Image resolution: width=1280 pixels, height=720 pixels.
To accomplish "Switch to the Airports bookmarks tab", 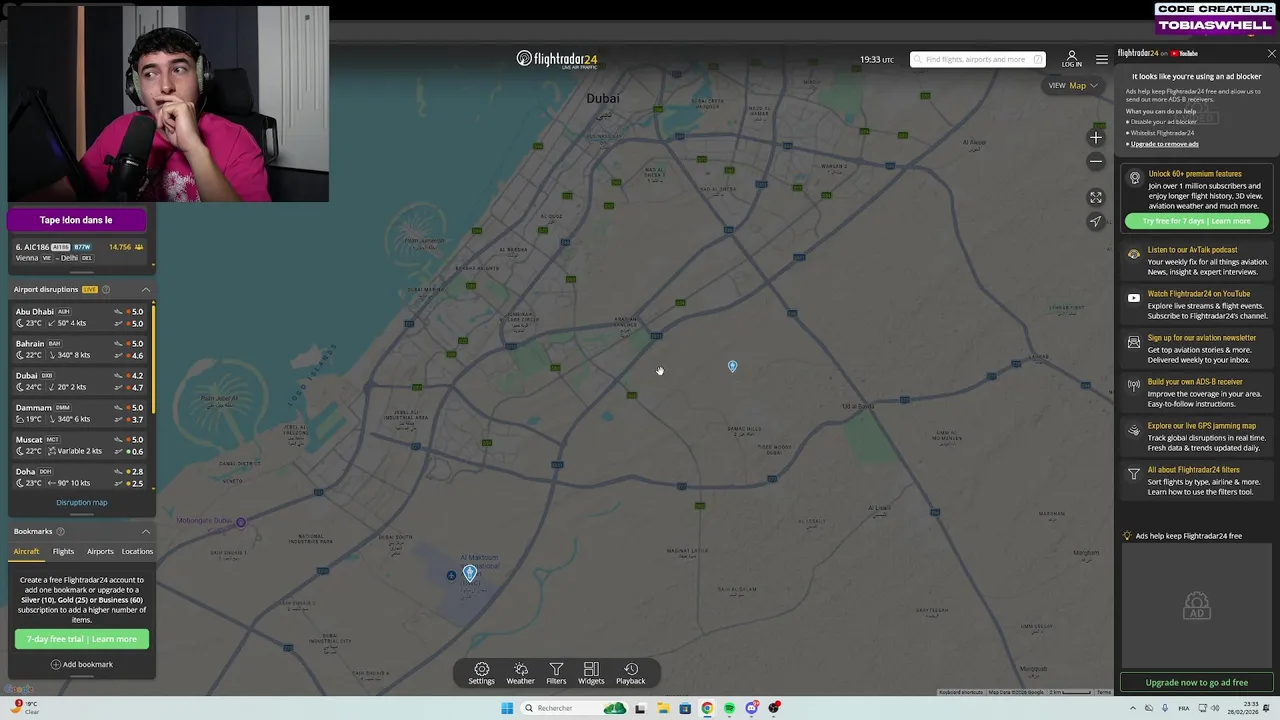I will coord(100,551).
